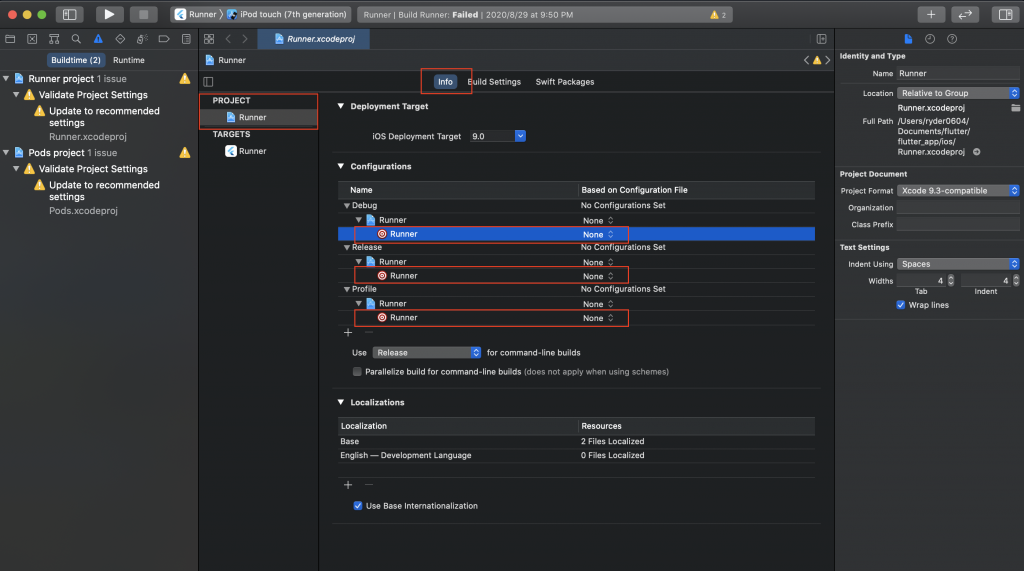Click the Class Prefix text field

click(958, 225)
